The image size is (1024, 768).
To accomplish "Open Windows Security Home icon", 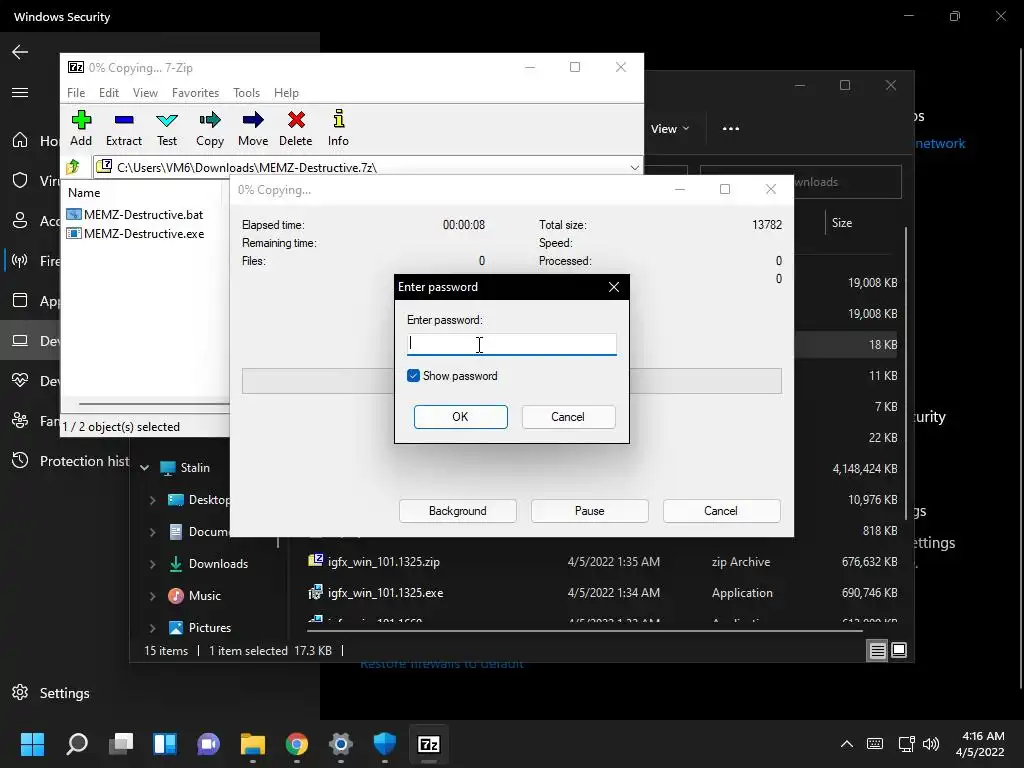I will [20, 140].
